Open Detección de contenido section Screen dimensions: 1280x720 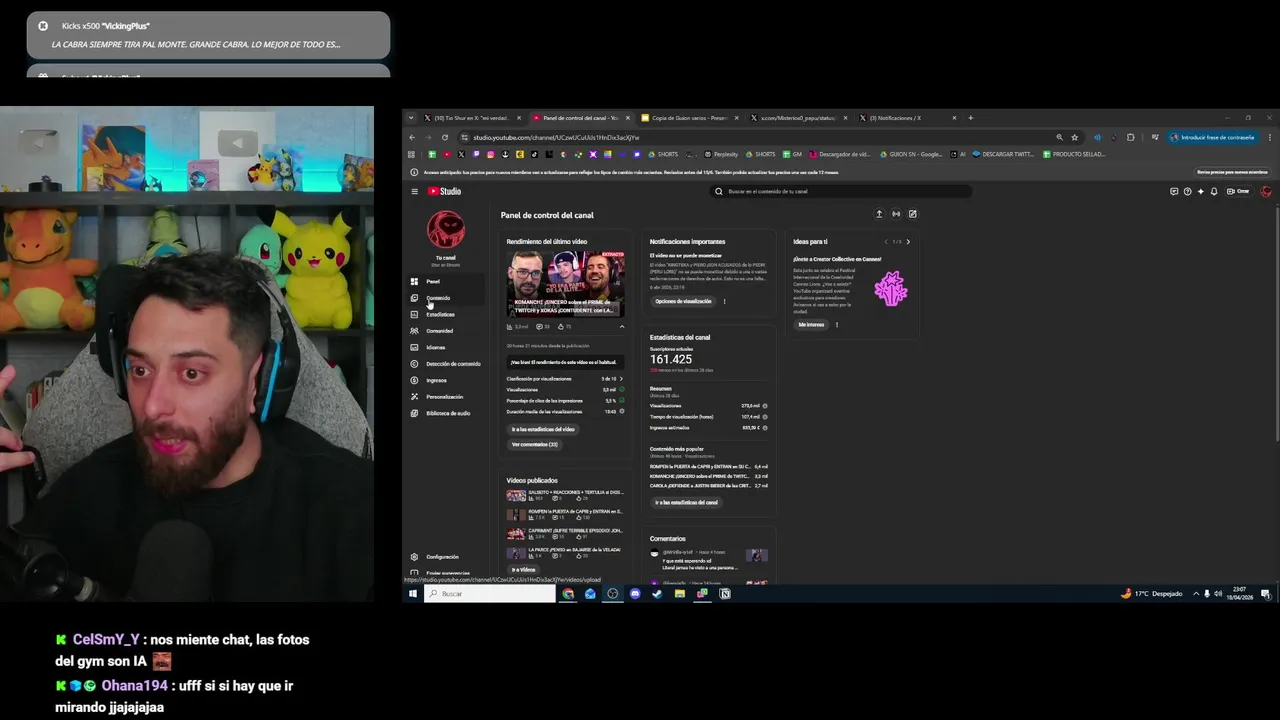click(446, 364)
